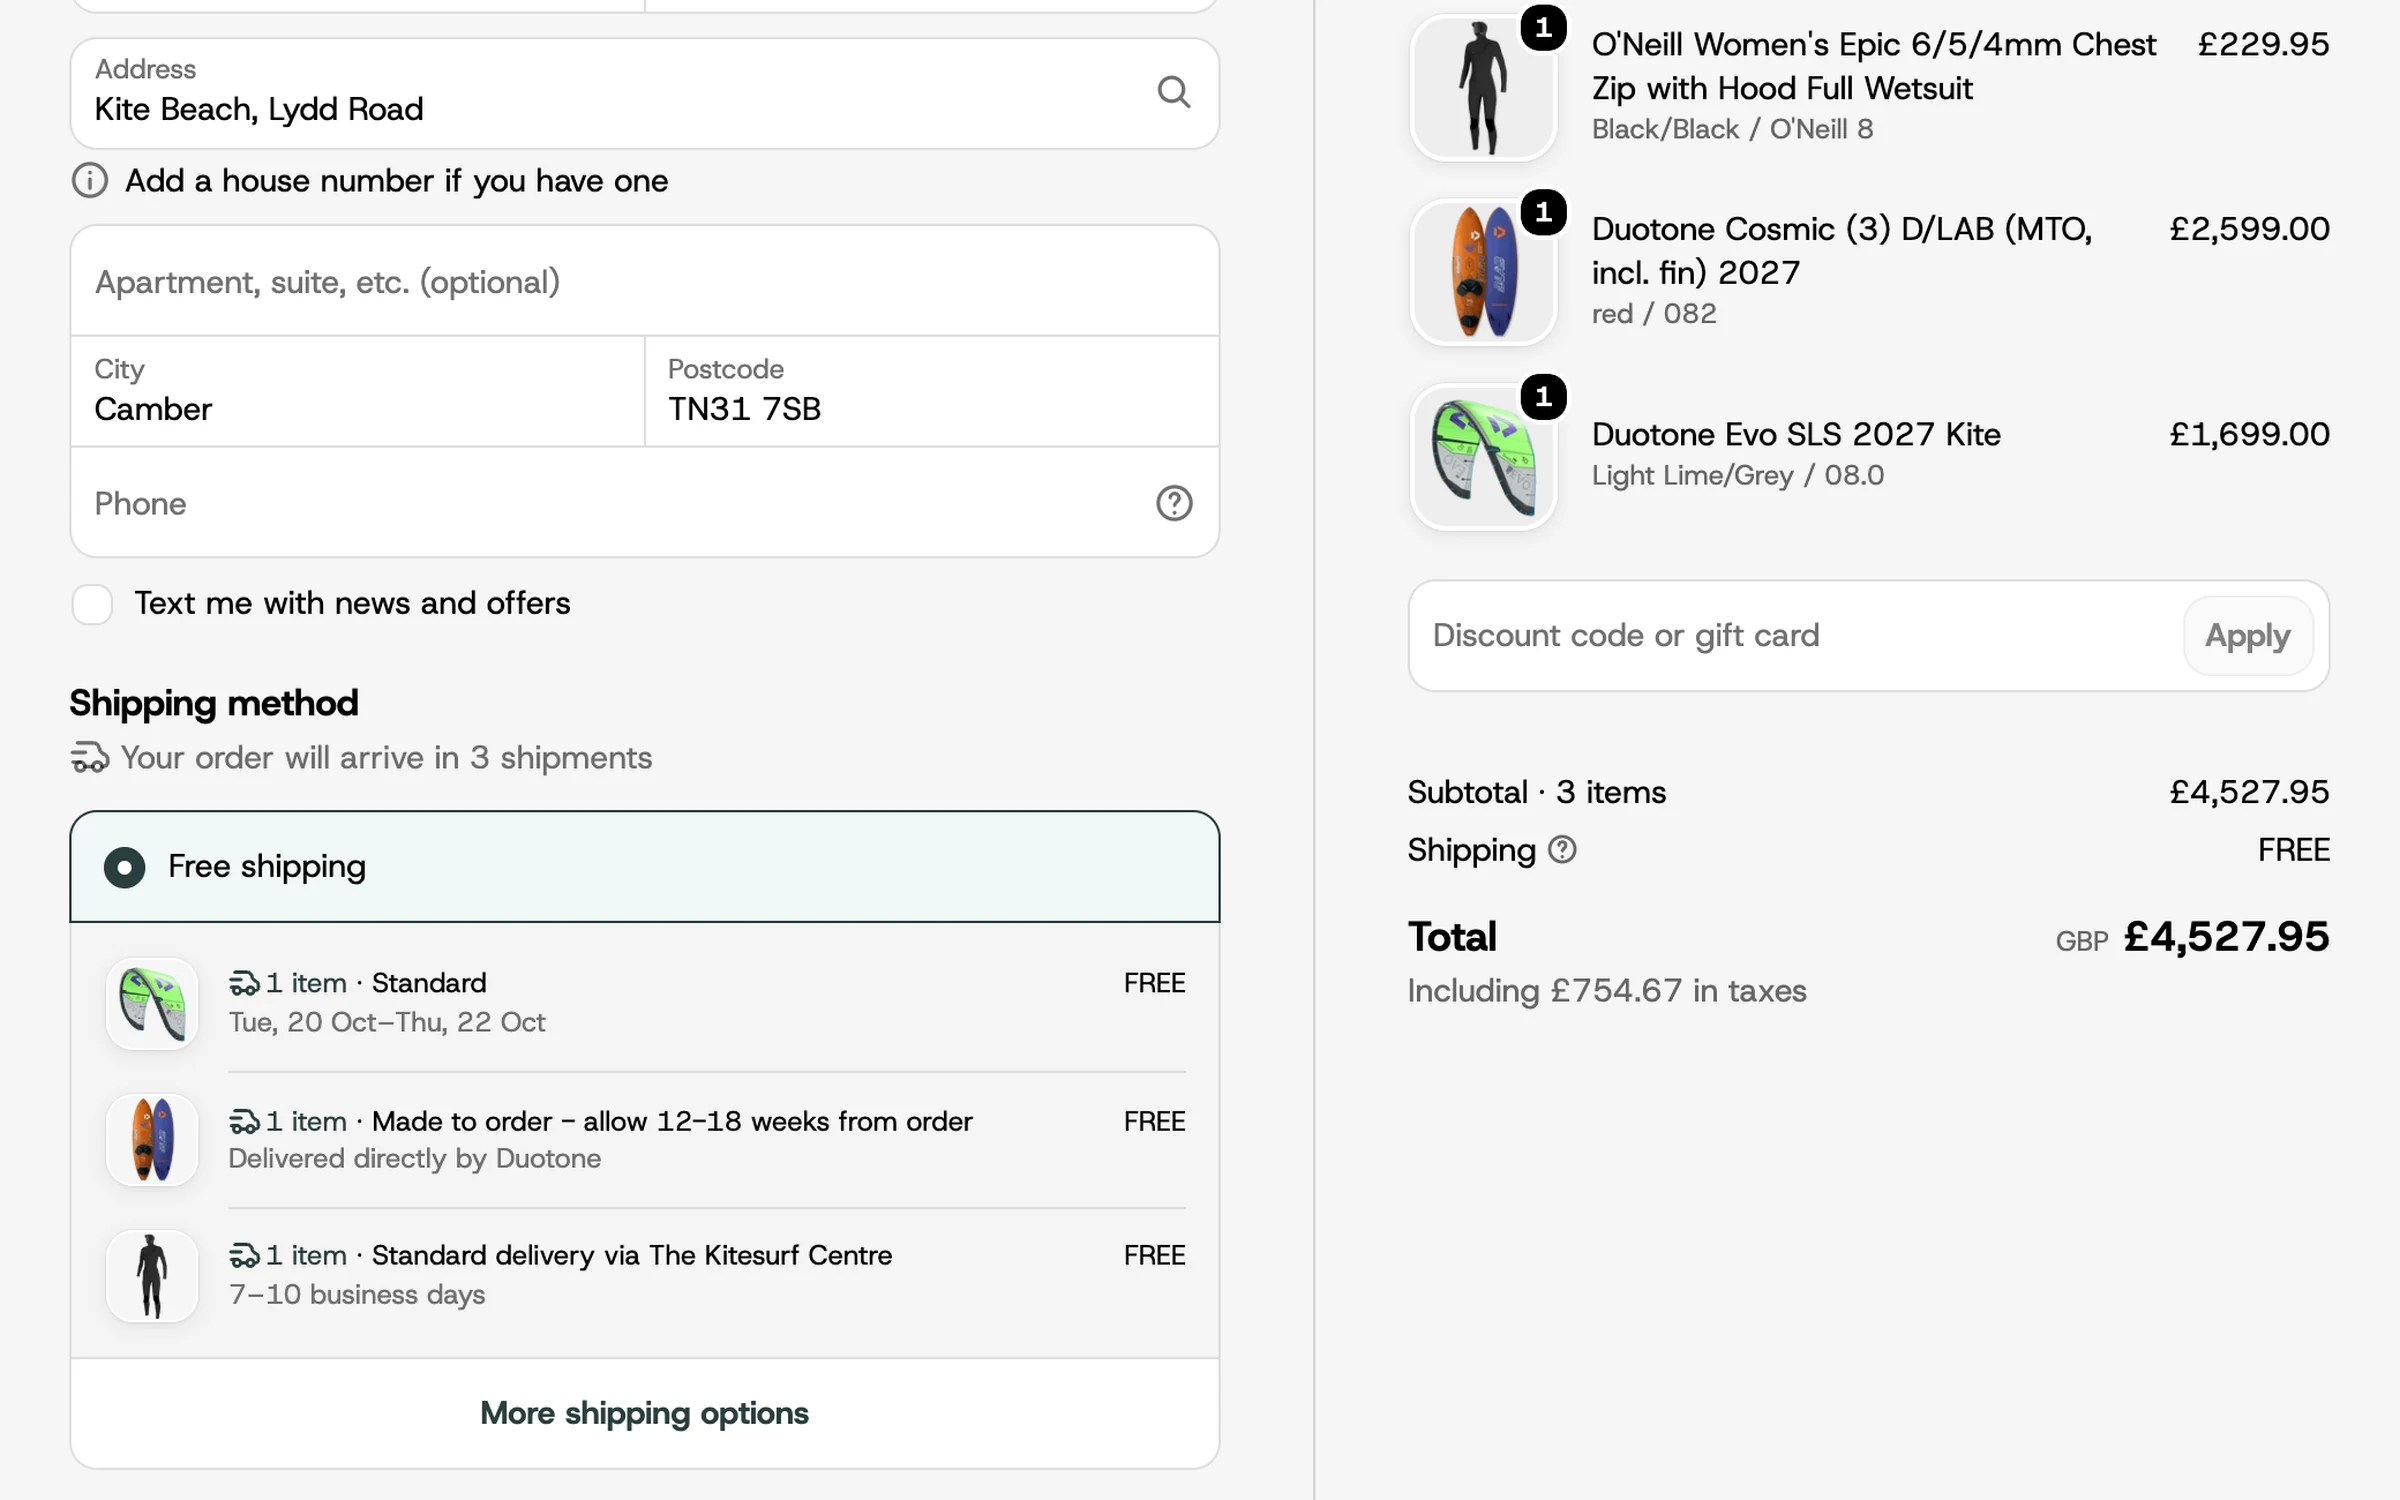This screenshot has width=2400, height=1500.
Task: Click the truck icon in Made to order row
Action: [x=244, y=1122]
